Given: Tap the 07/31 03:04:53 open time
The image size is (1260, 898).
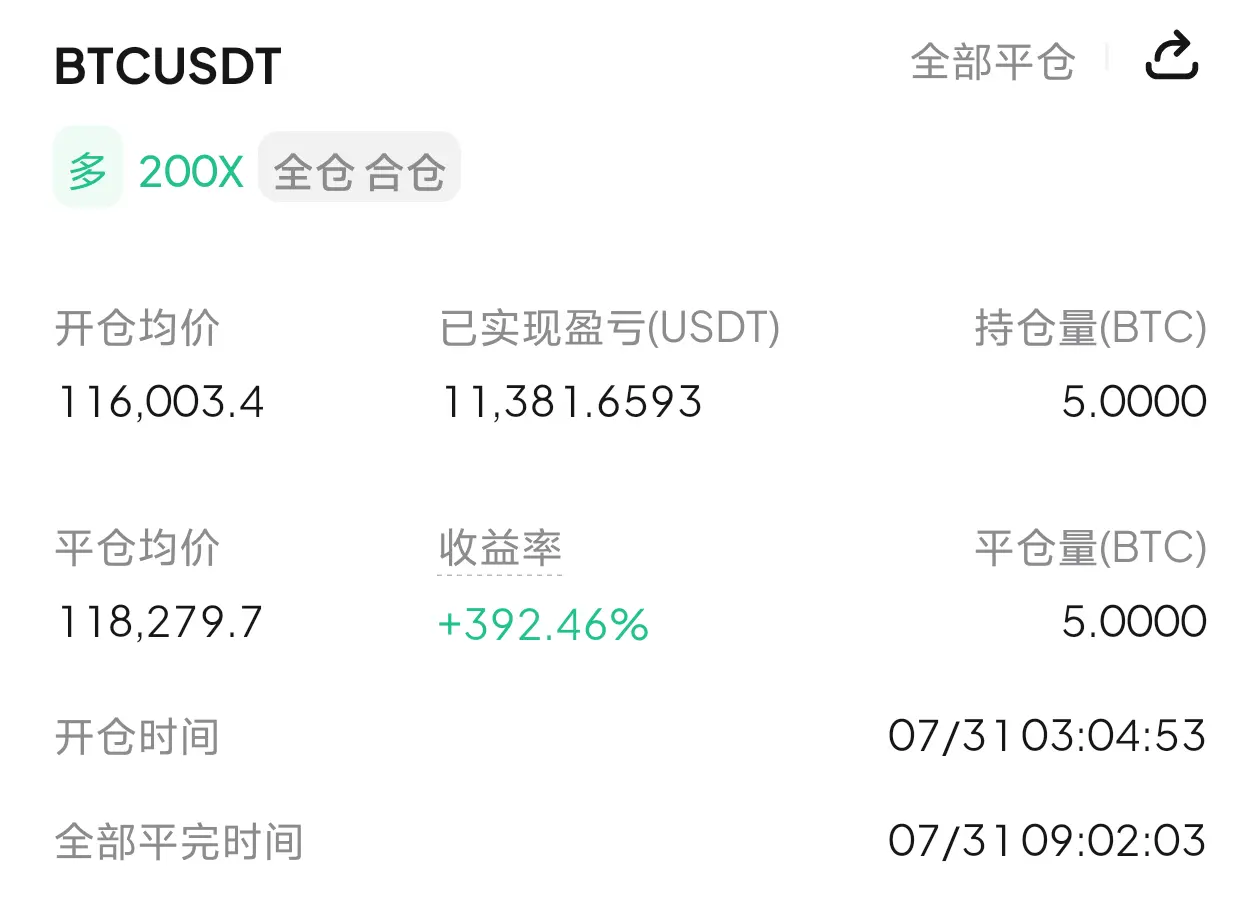Looking at the screenshot, I should (1047, 736).
